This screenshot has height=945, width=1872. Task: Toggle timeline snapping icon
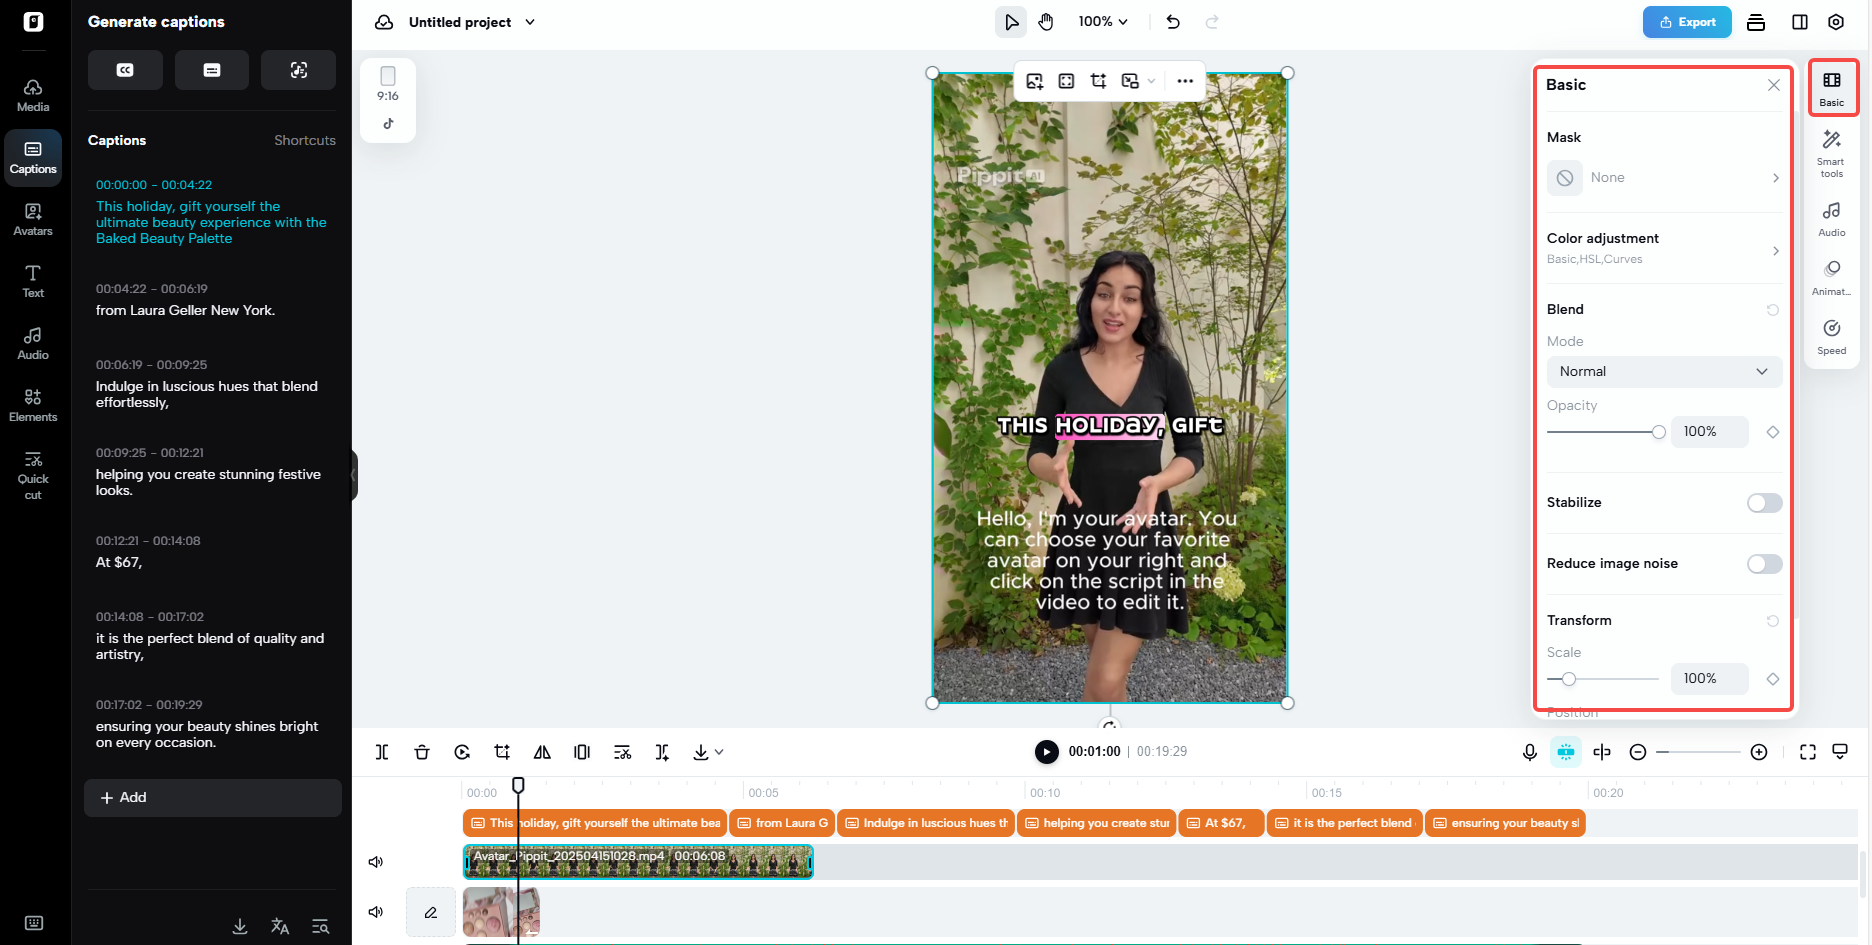(1566, 752)
